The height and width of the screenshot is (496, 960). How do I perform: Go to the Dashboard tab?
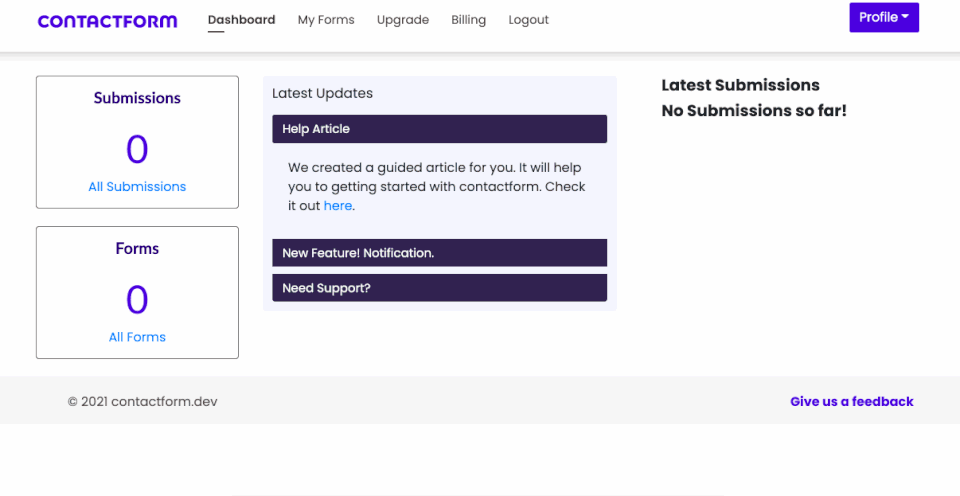pos(241,20)
